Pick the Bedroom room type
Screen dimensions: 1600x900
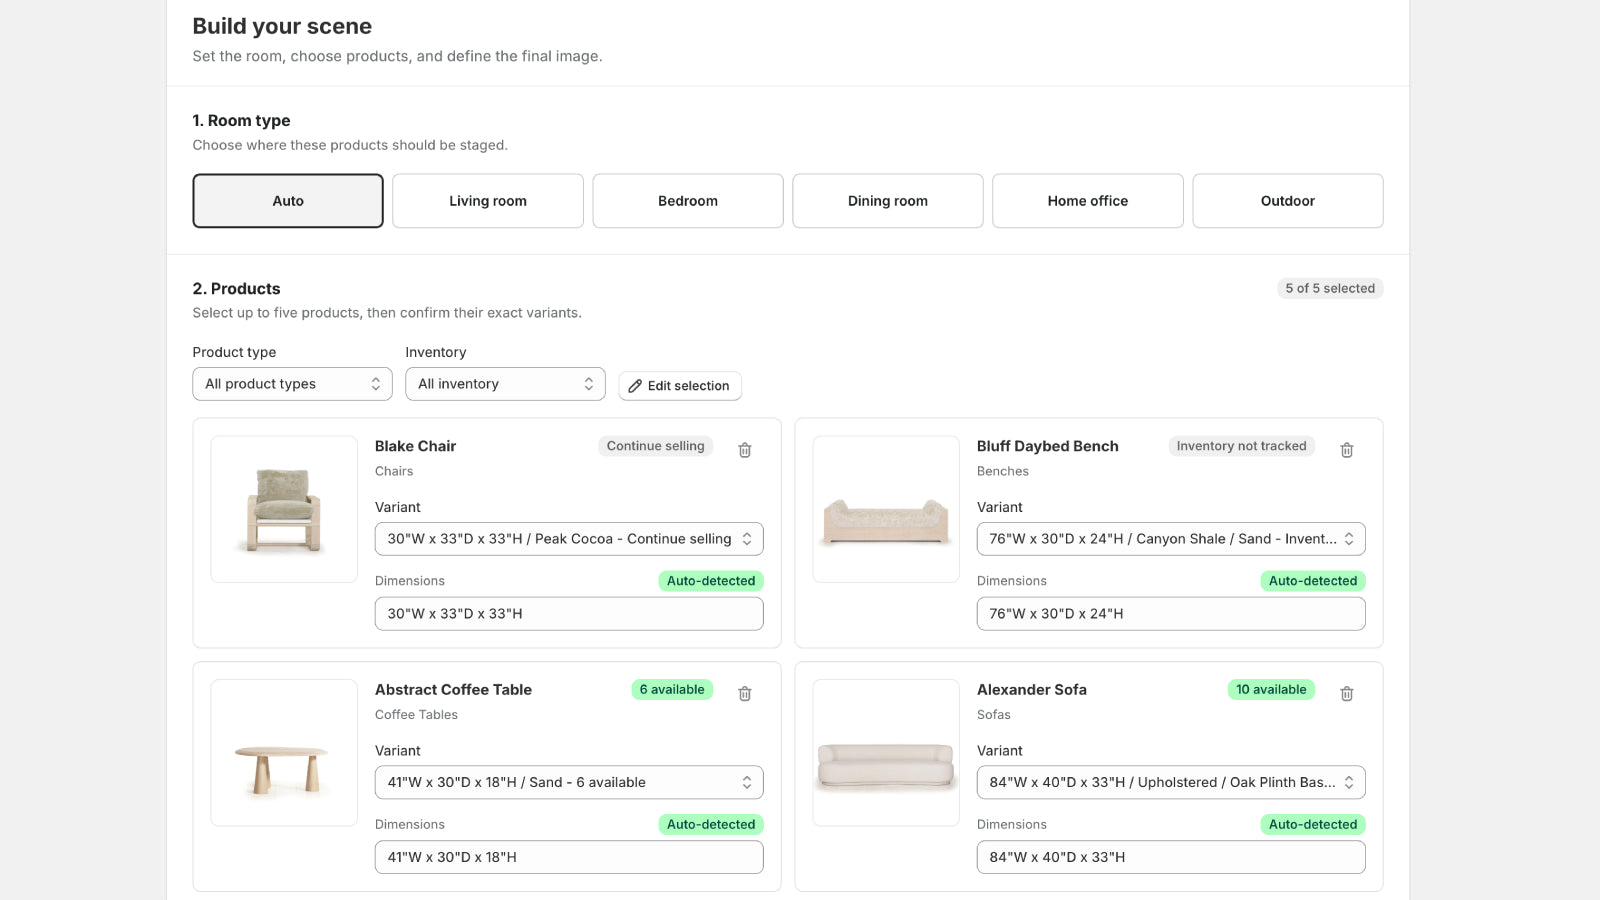pos(688,201)
